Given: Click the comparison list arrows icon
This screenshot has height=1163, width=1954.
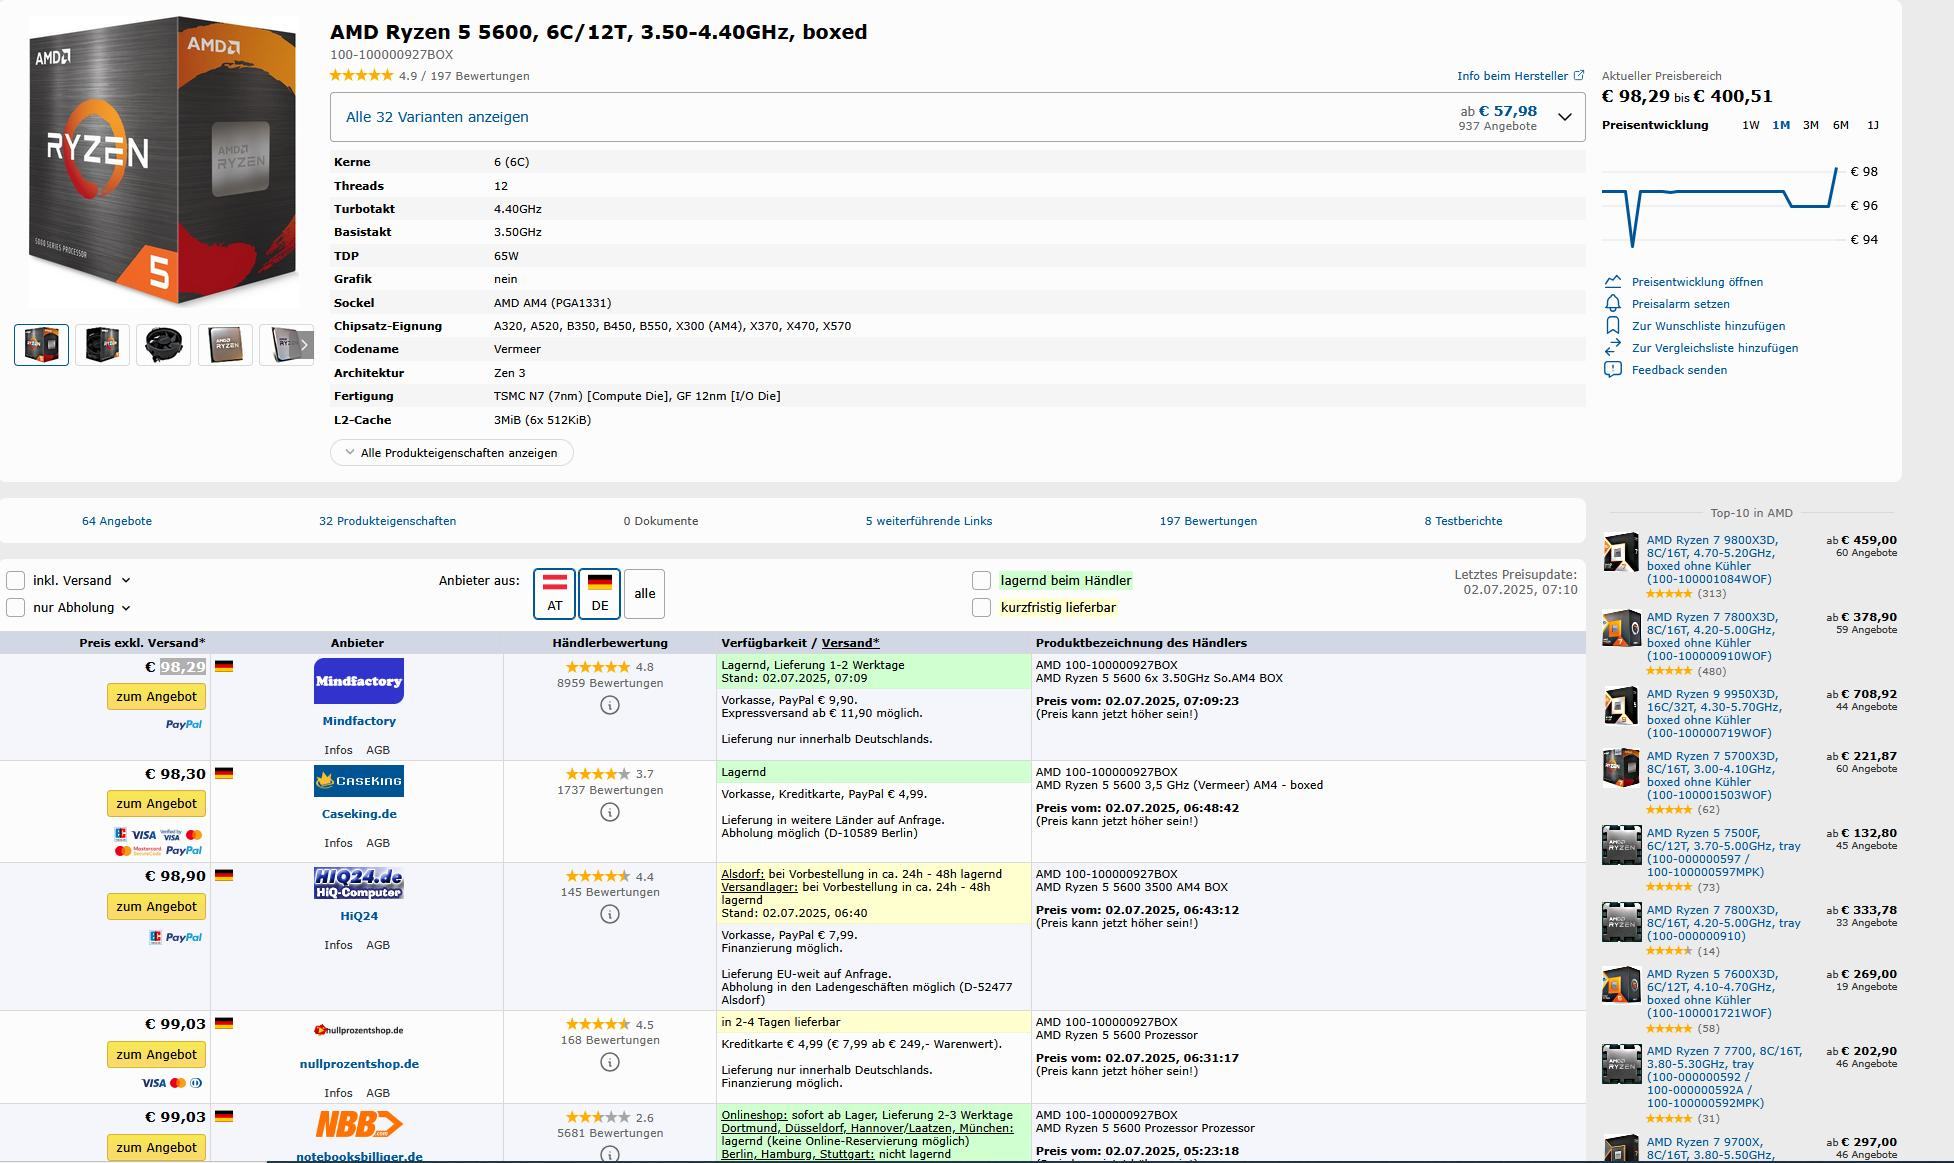Looking at the screenshot, I should [1612, 347].
